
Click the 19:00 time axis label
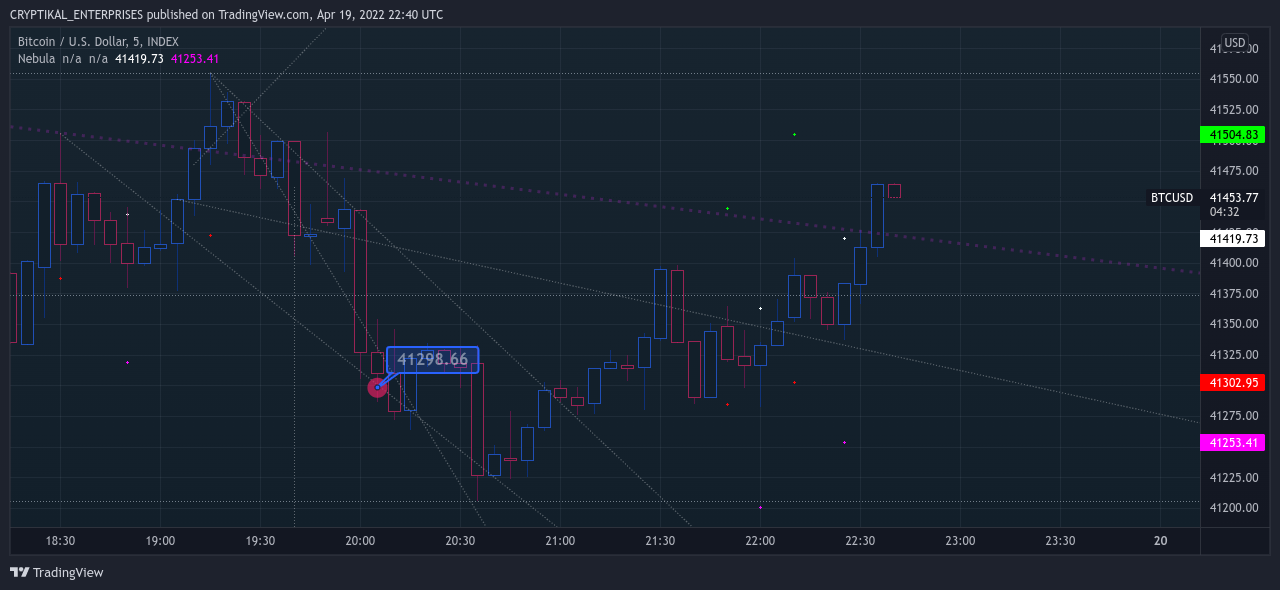tap(160, 541)
